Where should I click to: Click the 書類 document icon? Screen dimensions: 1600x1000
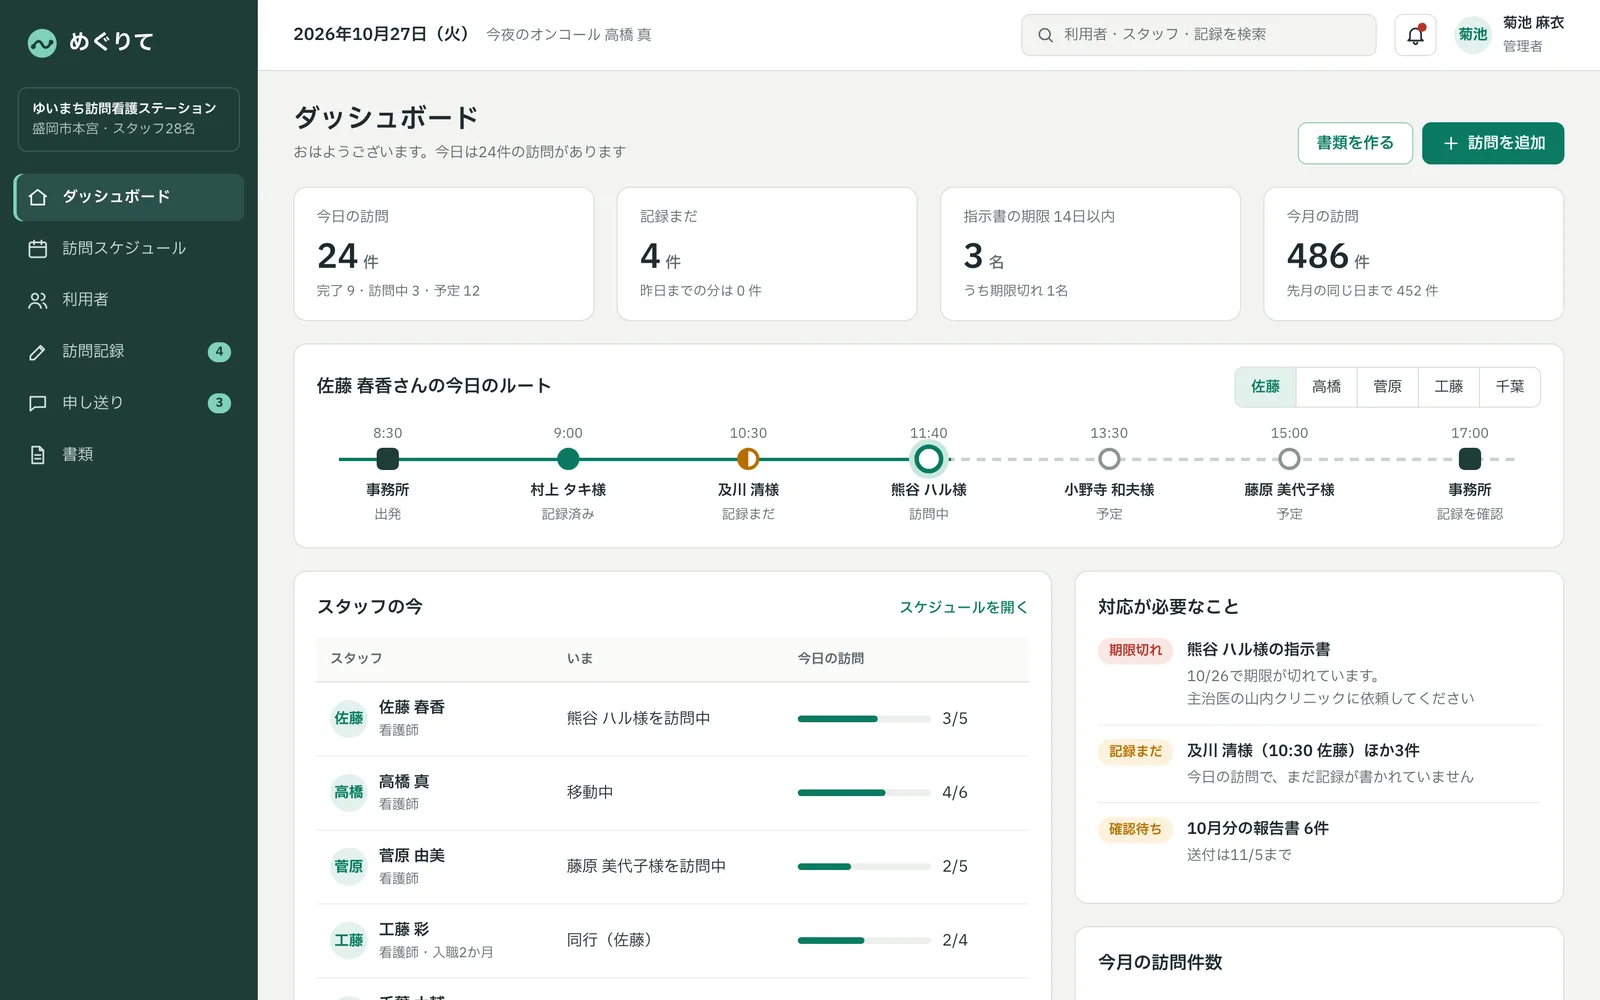[38, 455]
